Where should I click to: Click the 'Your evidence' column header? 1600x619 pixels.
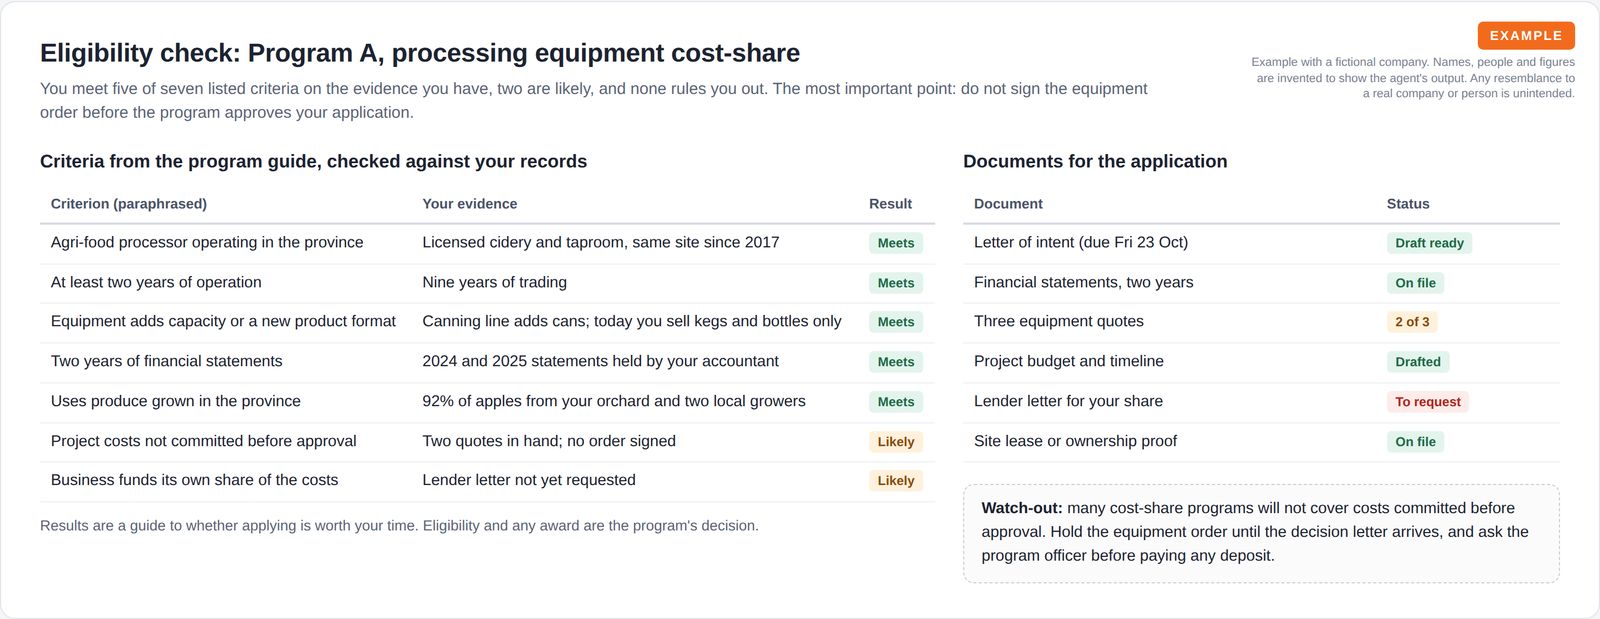[470, 203]
